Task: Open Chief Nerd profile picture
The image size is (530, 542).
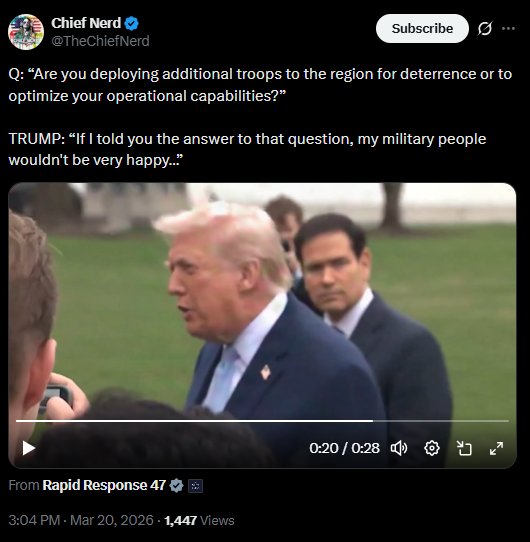Action: [26, 32]
